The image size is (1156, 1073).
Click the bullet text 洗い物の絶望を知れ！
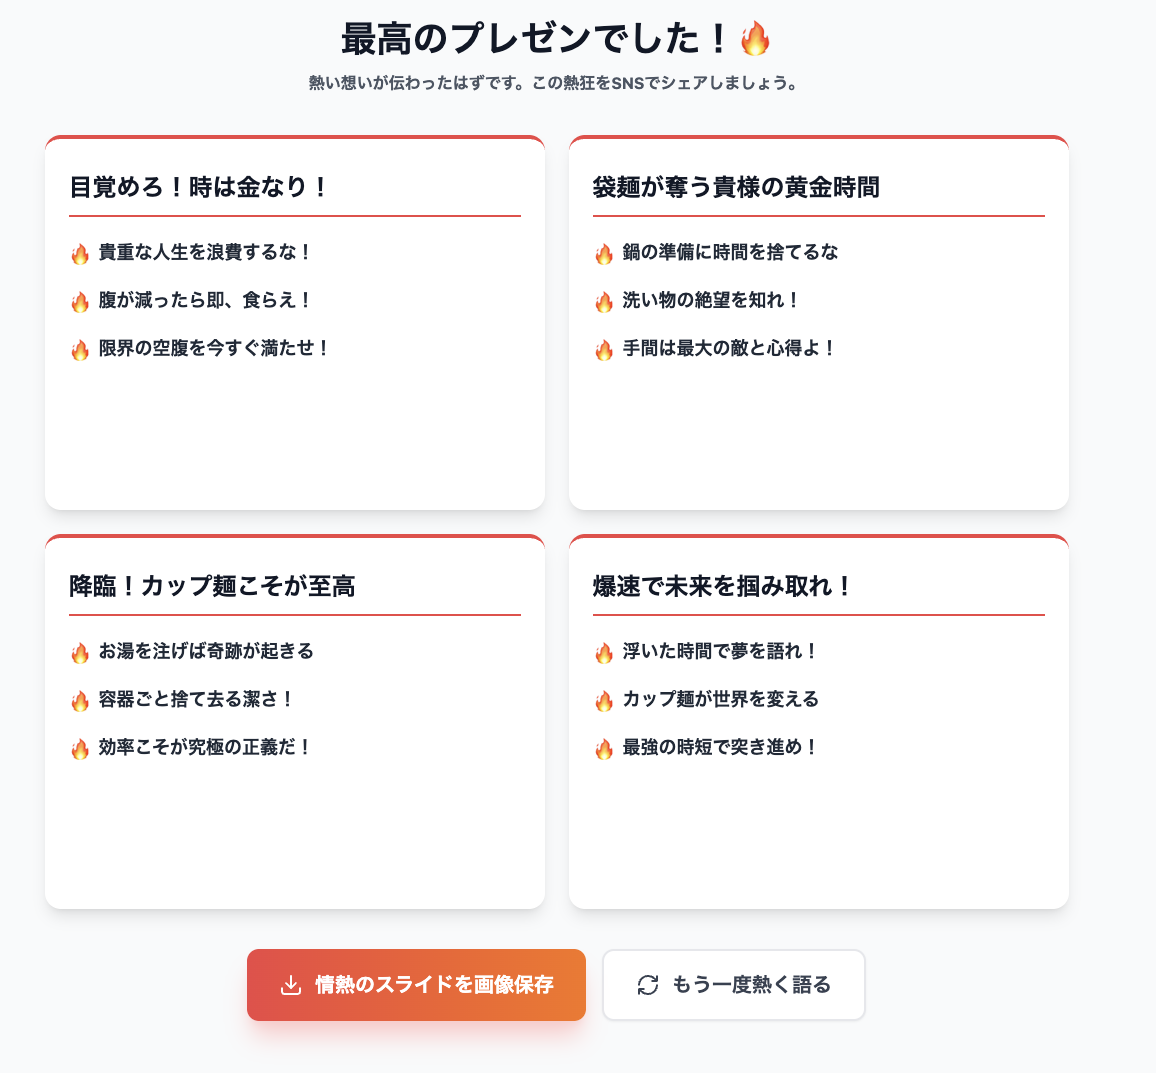[x=711, y=300]
